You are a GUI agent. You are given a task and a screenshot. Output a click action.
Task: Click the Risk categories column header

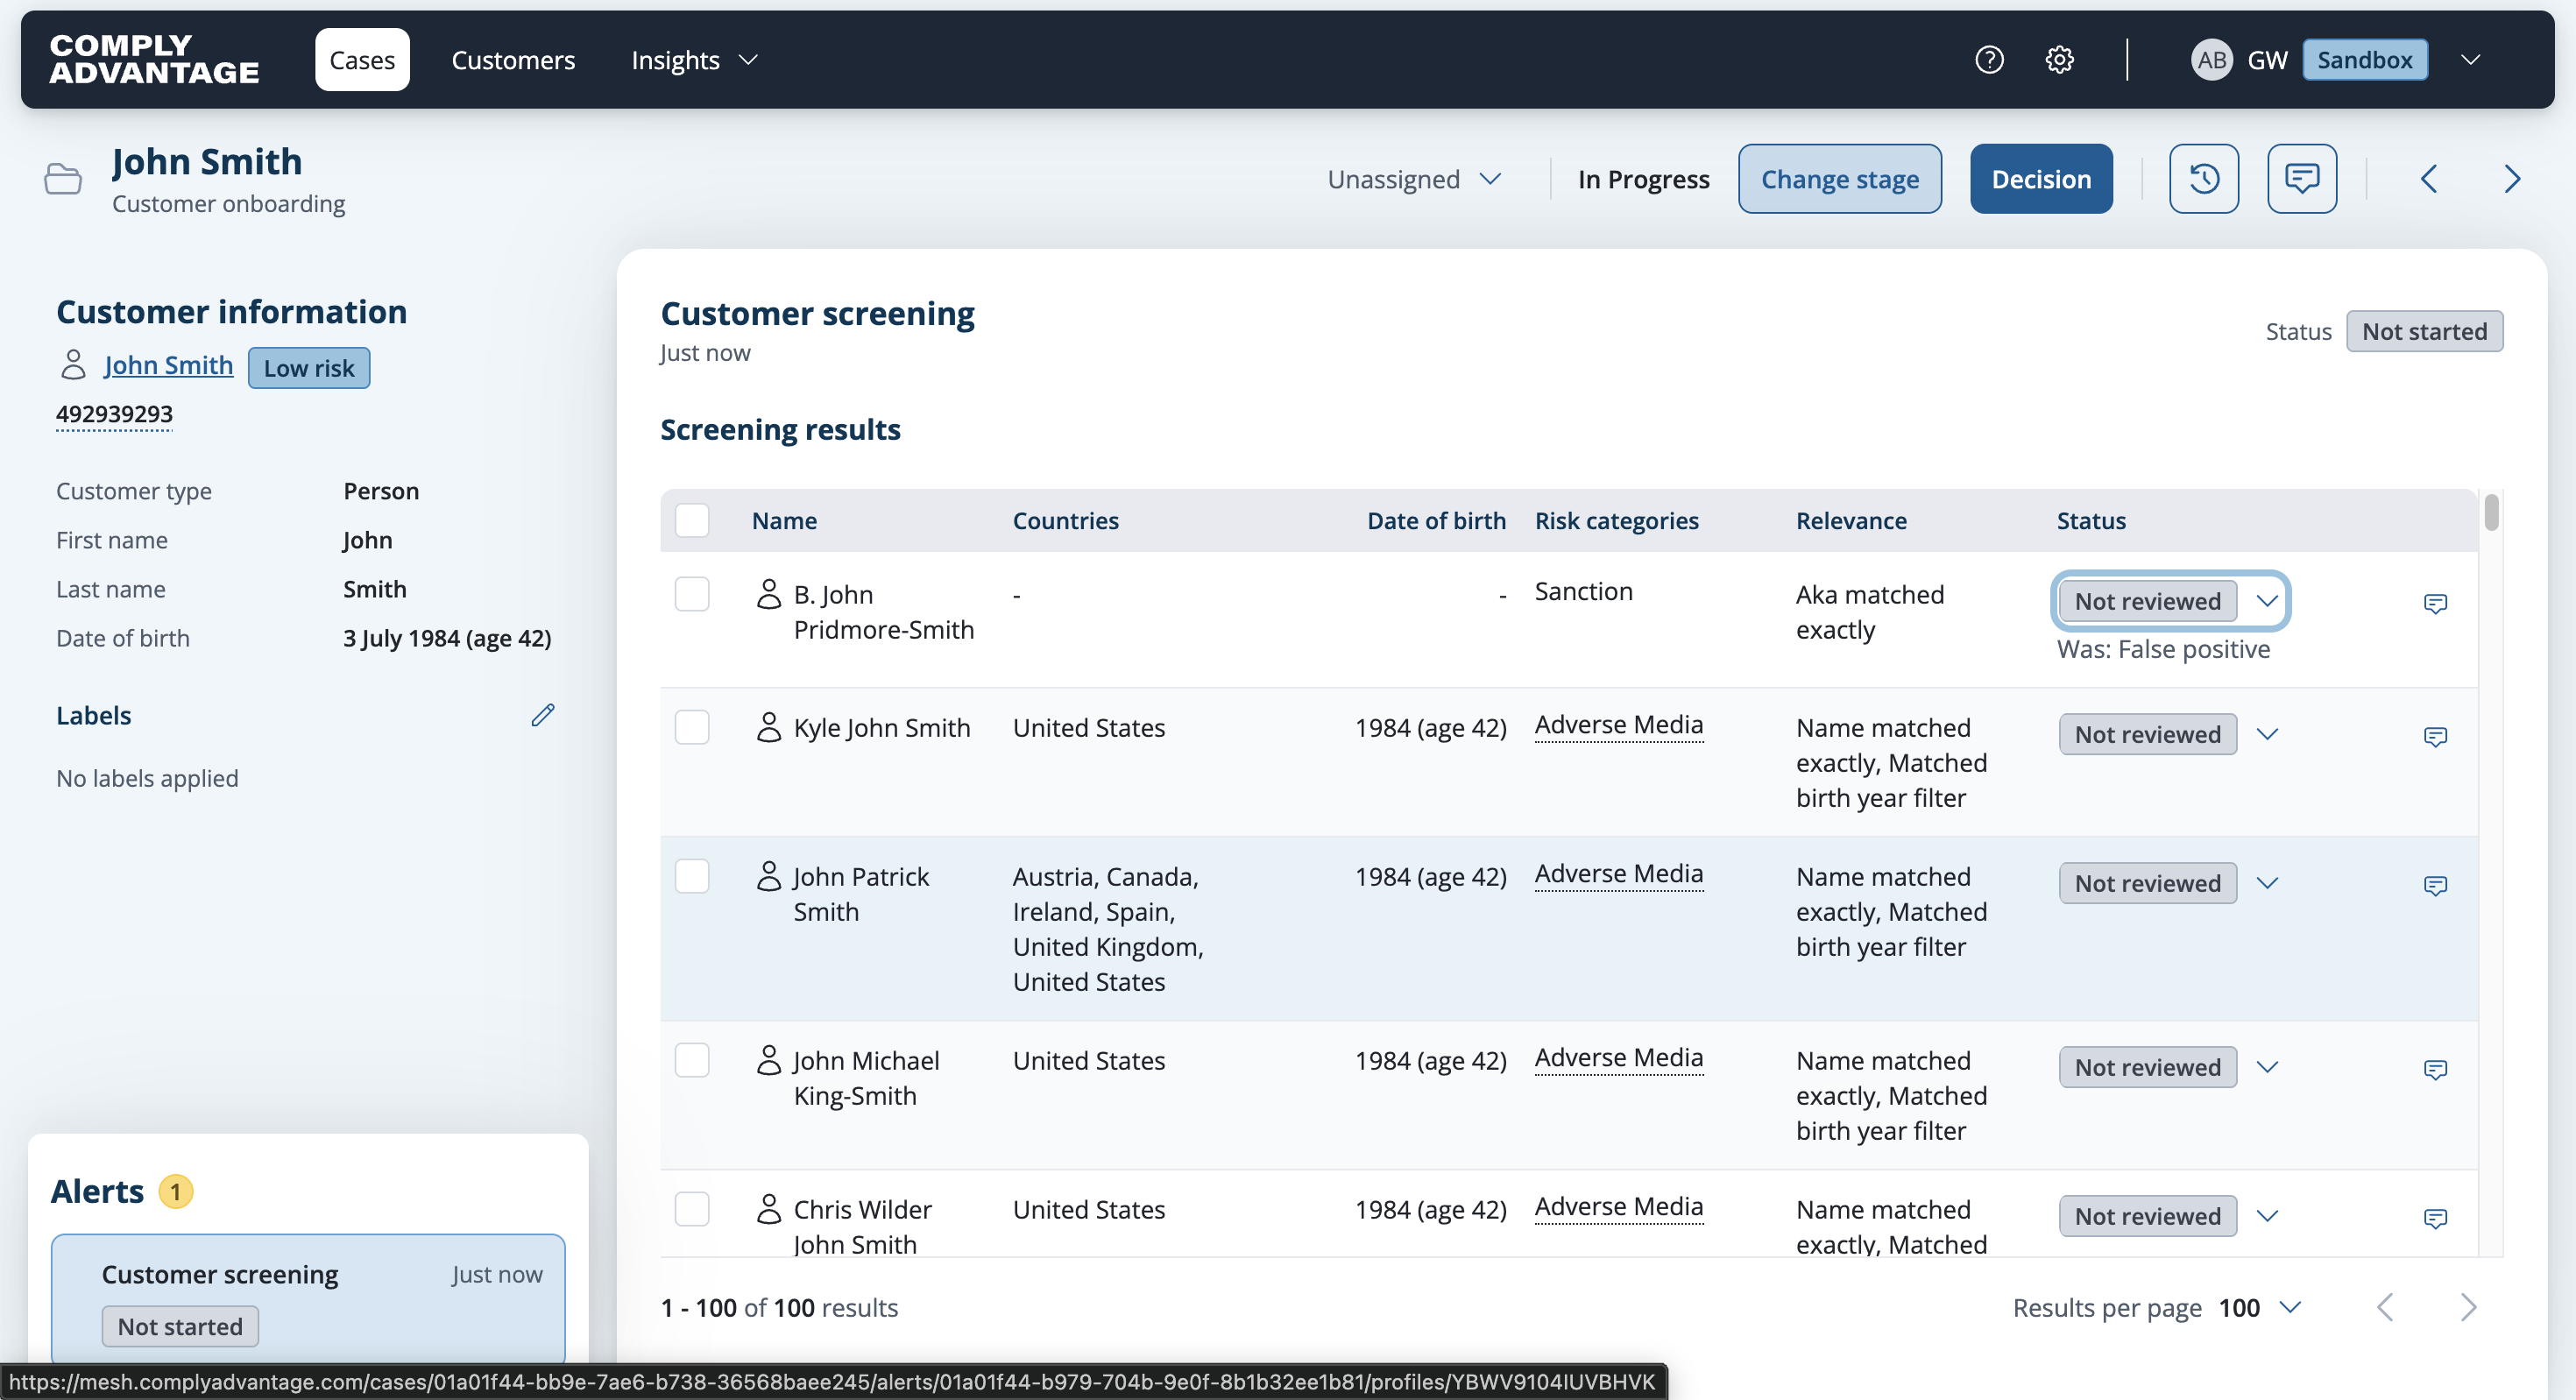[x=1617, y=520]
